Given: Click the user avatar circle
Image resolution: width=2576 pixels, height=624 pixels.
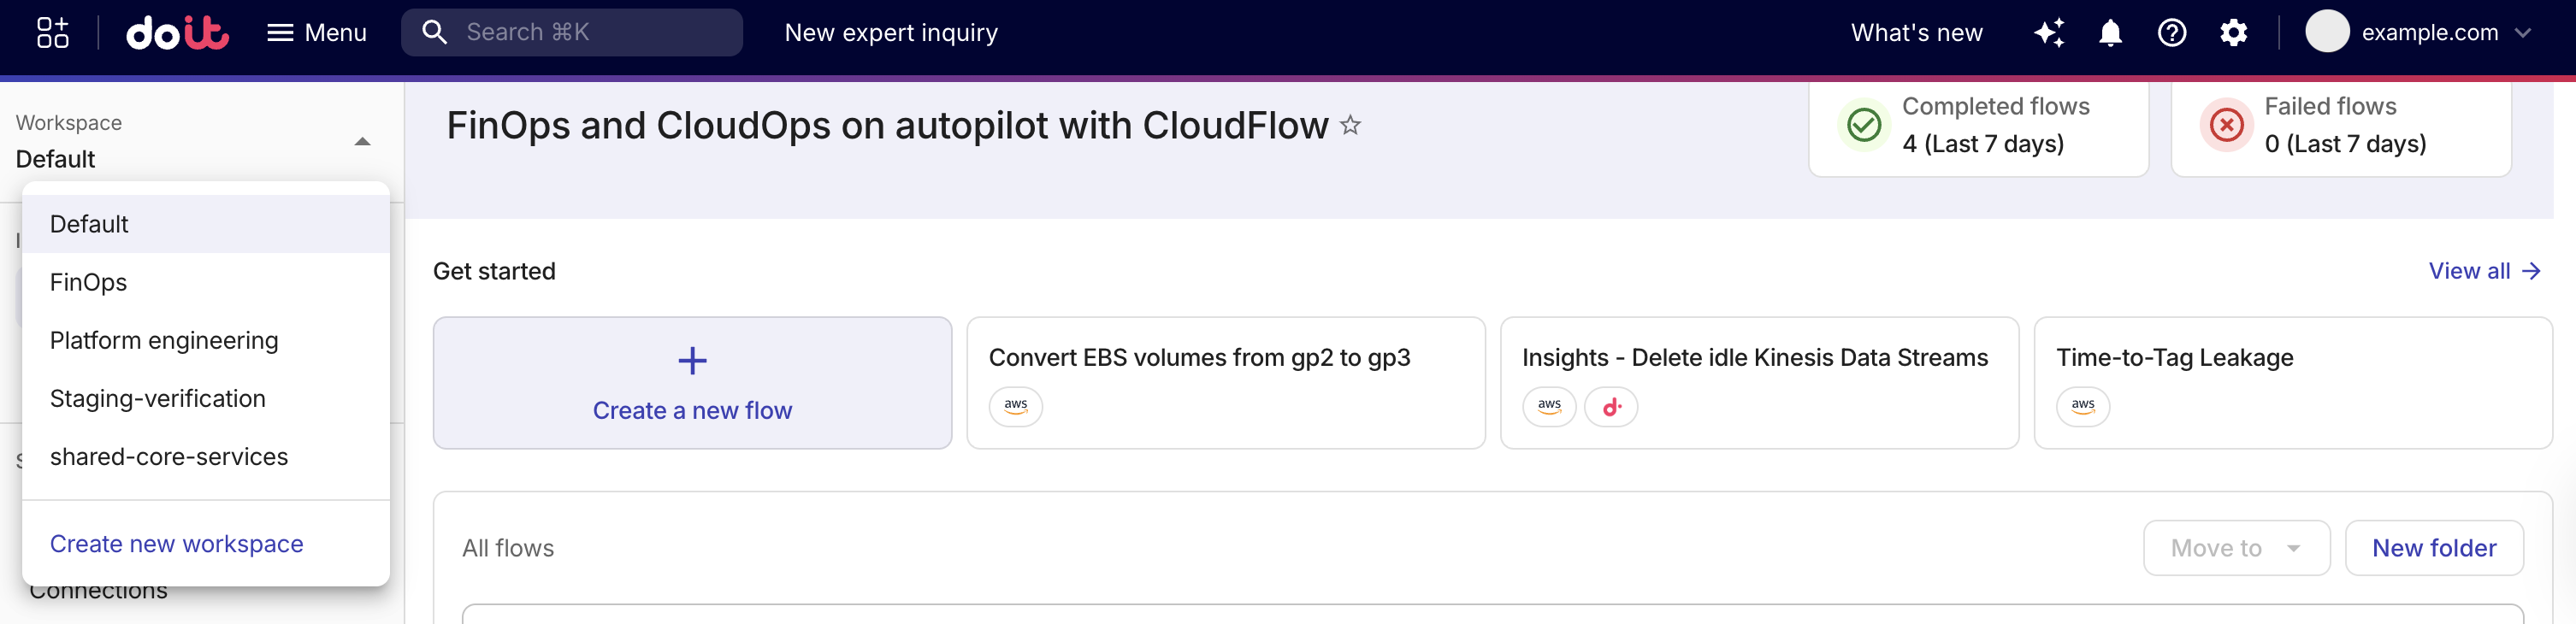Looking at the screenshot, I should point(2327,32).
